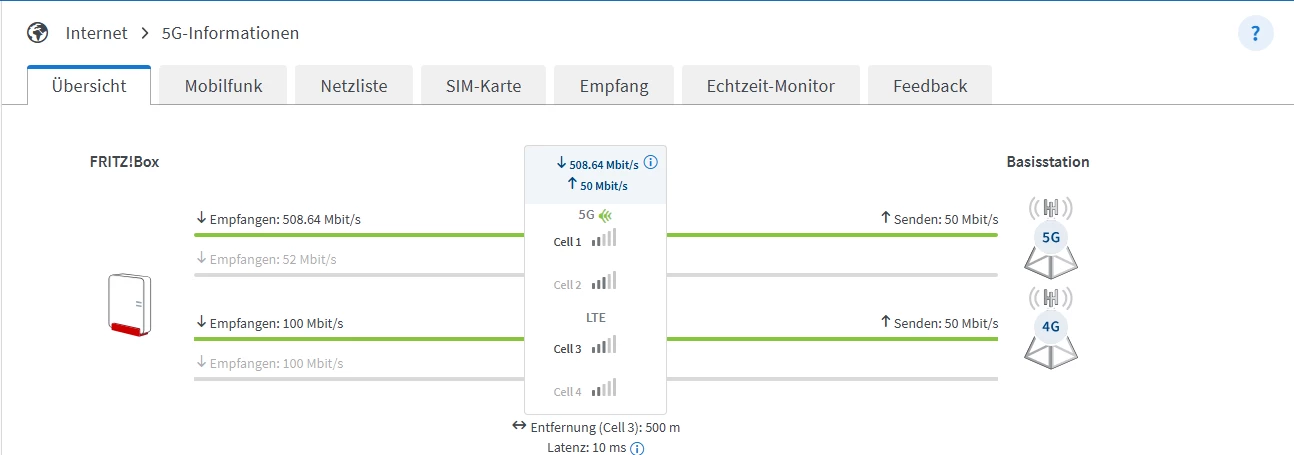Click Cell 1 signal strength bars

point(603,238)
